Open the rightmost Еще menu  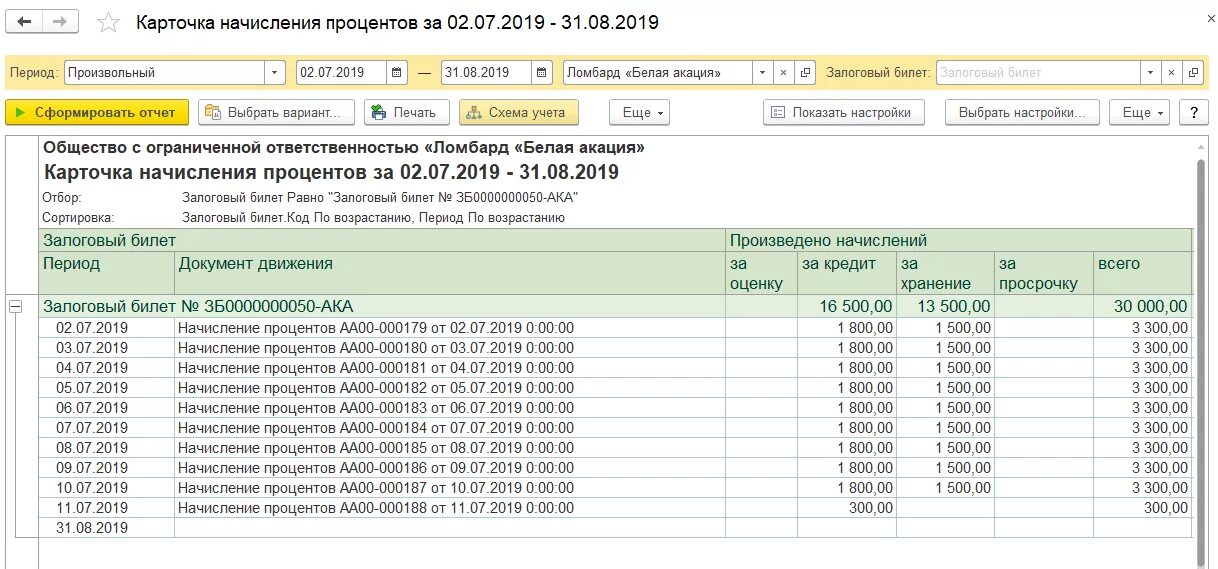(1143, 113)
